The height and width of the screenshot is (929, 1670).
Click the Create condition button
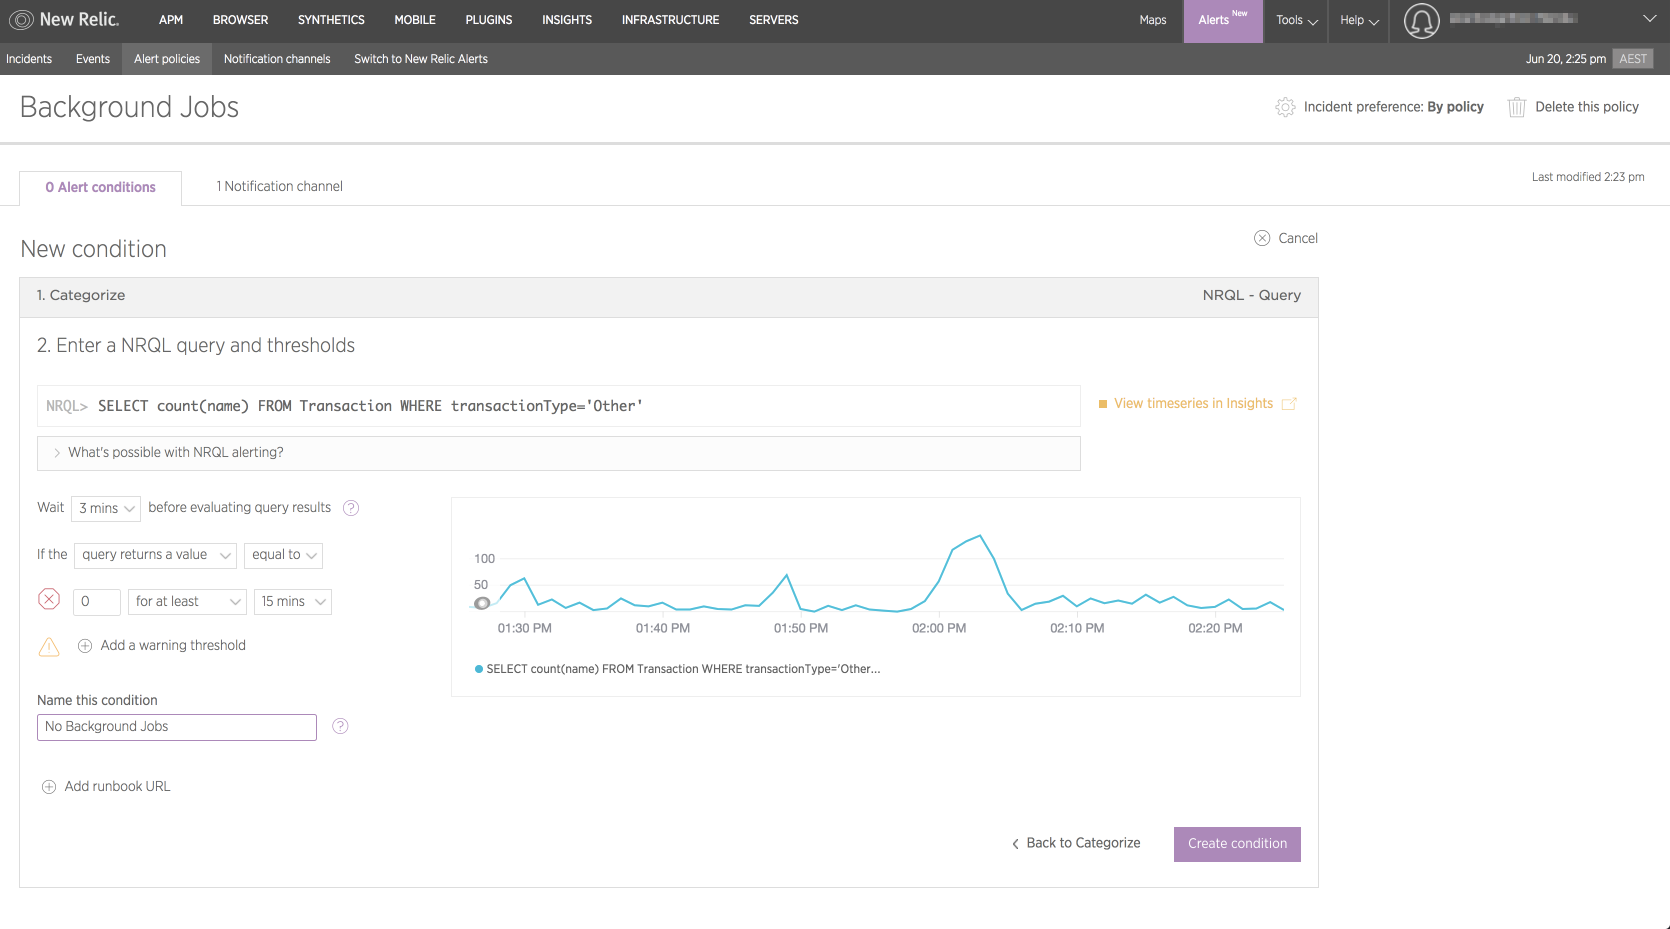(x=1237, y=844)
